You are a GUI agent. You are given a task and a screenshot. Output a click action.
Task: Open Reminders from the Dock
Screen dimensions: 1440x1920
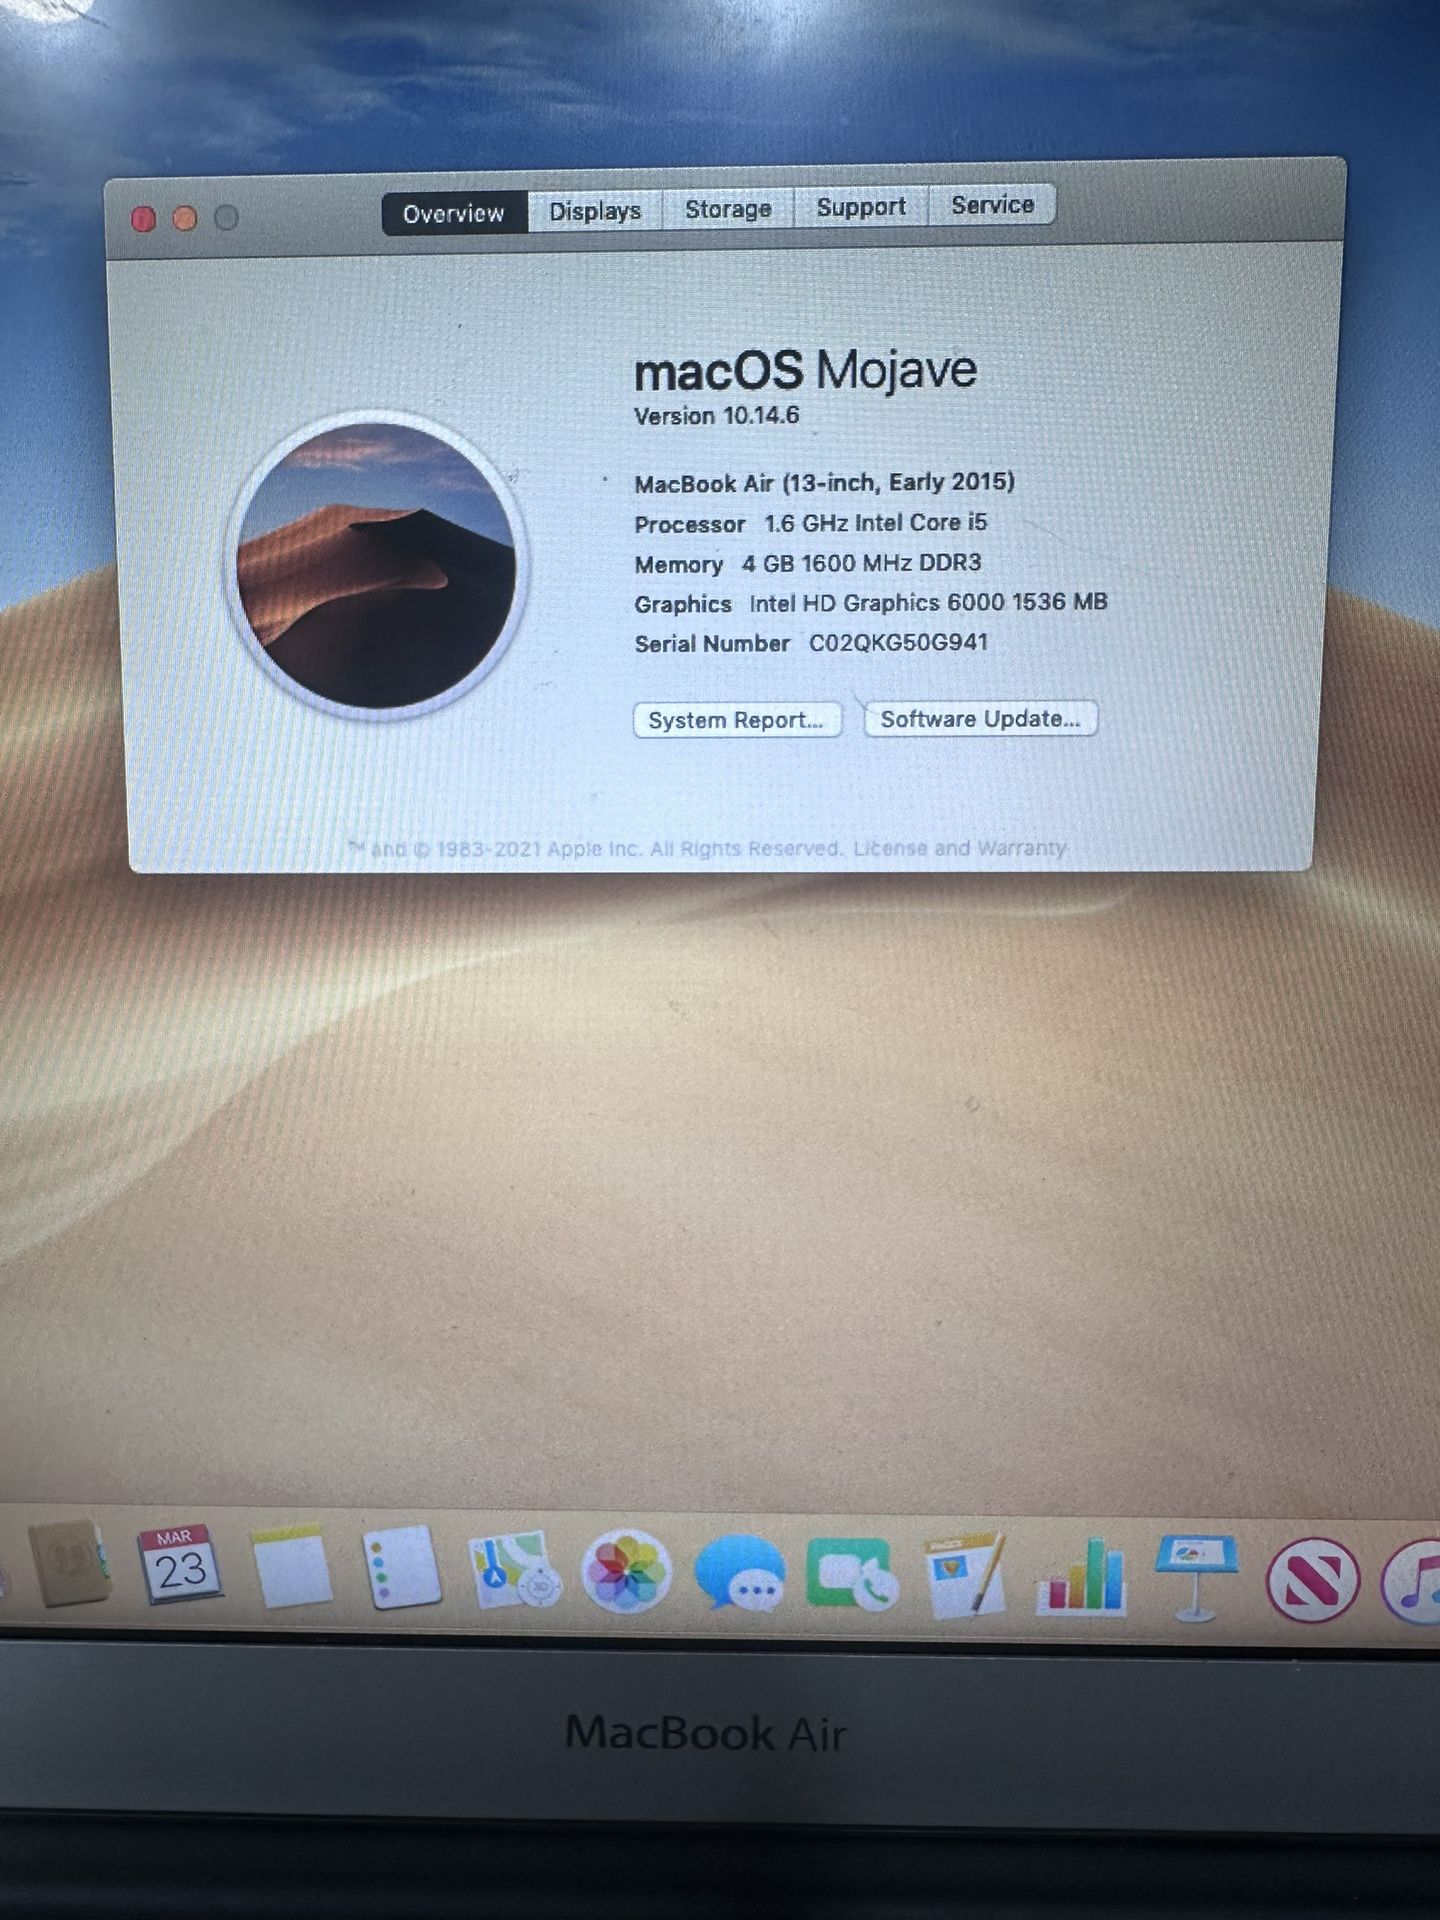[x=402, y=1568]
